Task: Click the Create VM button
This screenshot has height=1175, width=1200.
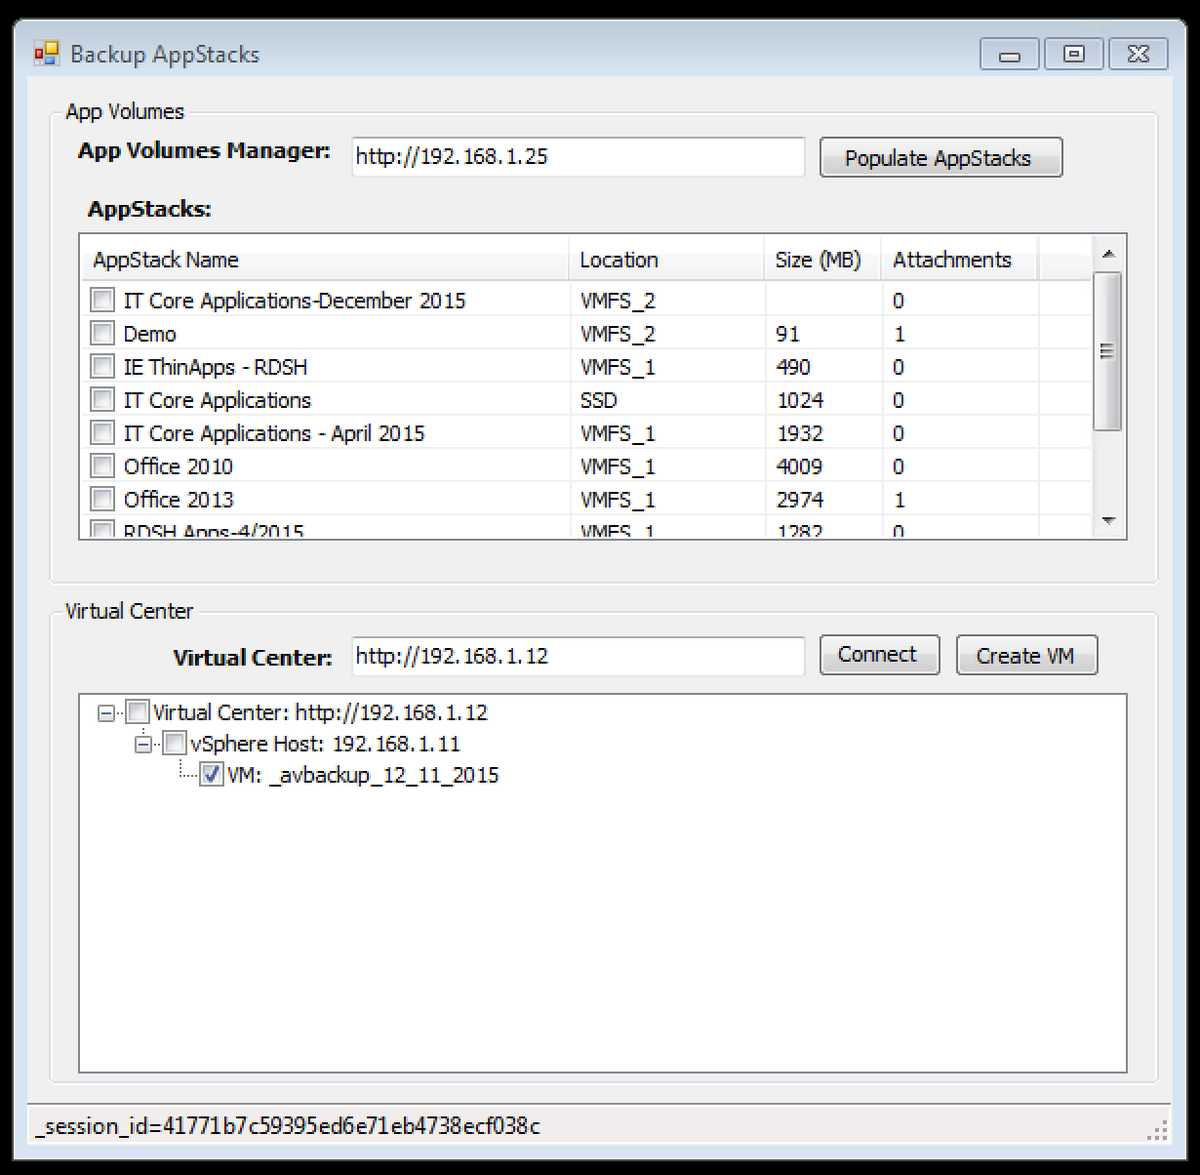Action: pyautogui.click(x=1026, y=655)
